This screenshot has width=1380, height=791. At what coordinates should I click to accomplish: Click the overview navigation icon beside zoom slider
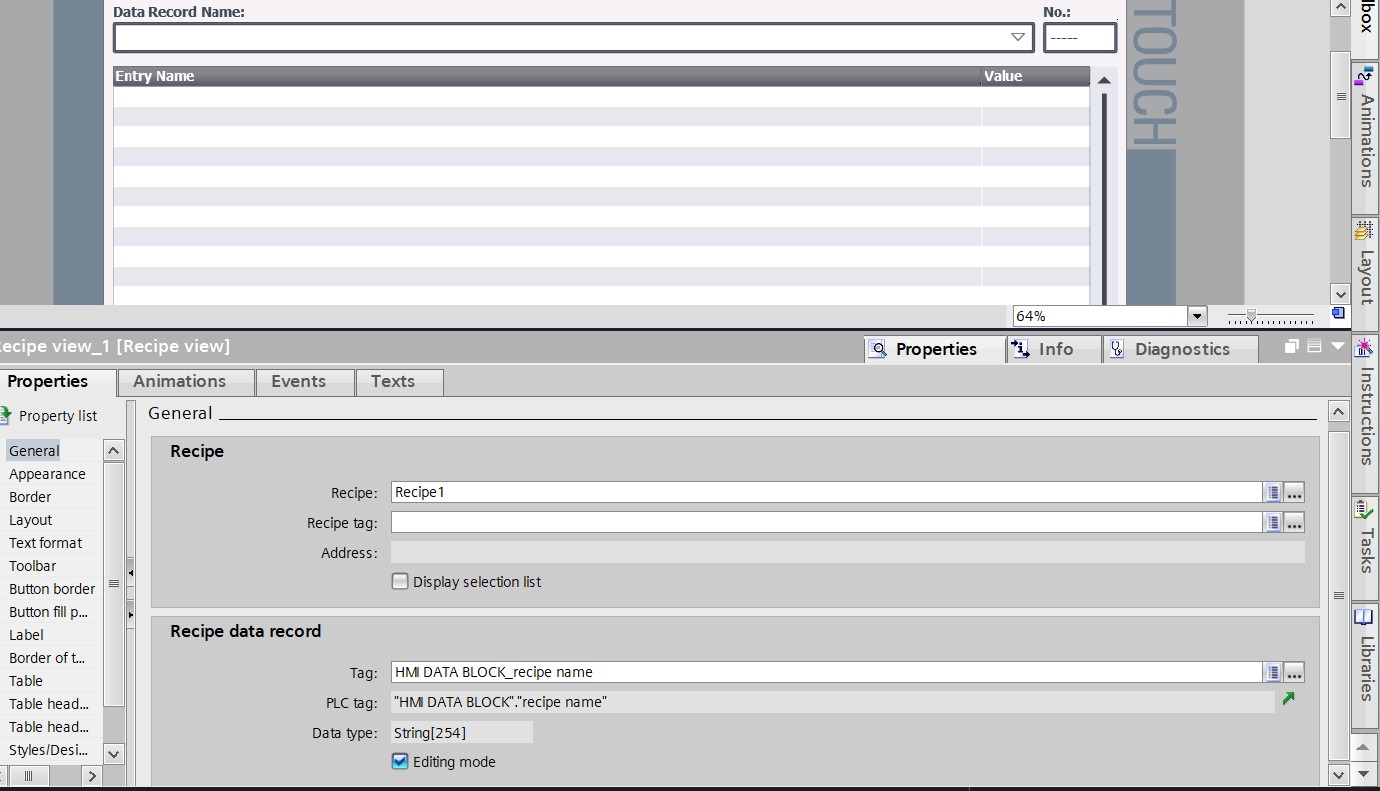tap(1338, 314)
